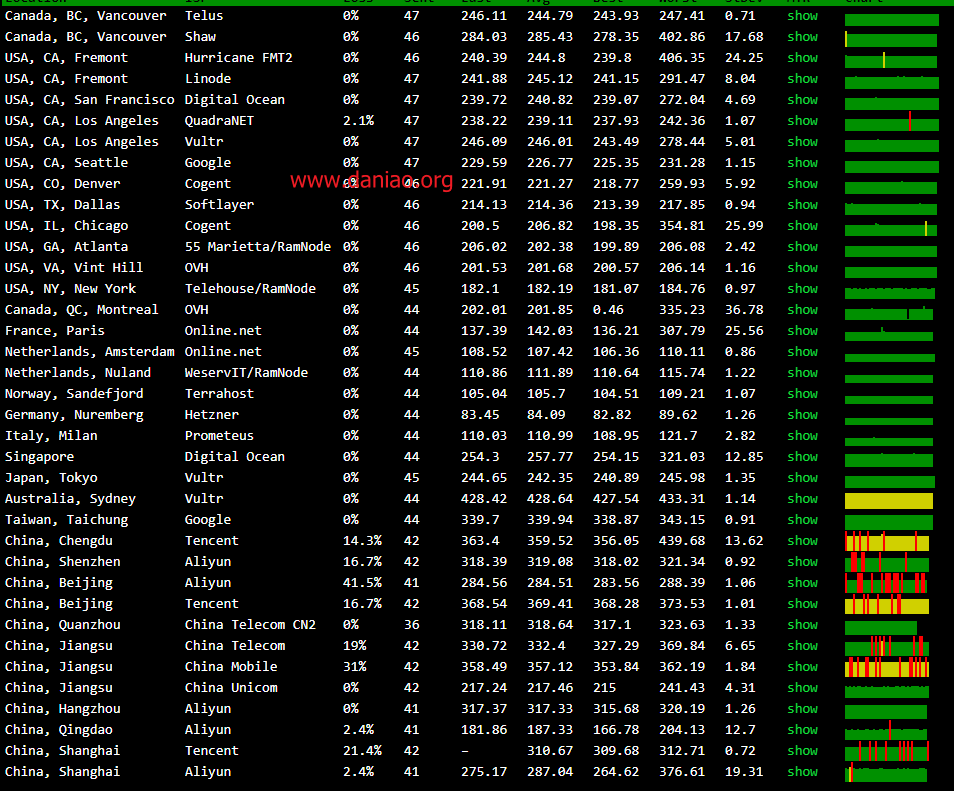Open show link for China Telecom CN2 Quanzhou

(x=803, y=624)
